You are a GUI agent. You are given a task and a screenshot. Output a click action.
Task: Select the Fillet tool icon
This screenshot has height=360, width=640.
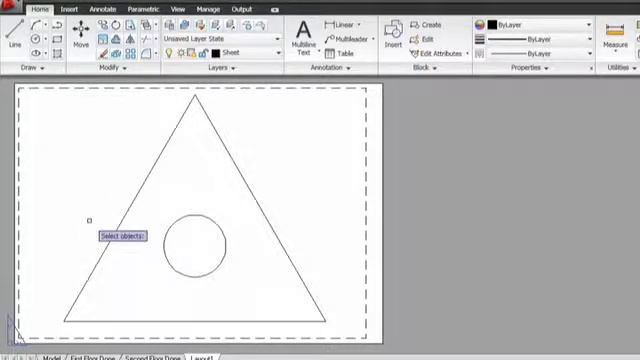(146, 53)
